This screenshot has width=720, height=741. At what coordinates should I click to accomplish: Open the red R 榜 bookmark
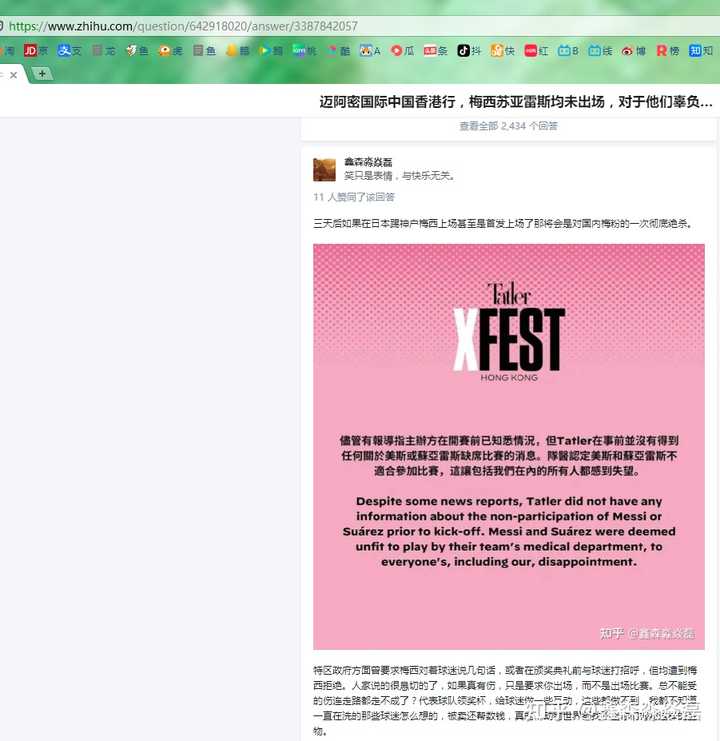pos(668,51)
